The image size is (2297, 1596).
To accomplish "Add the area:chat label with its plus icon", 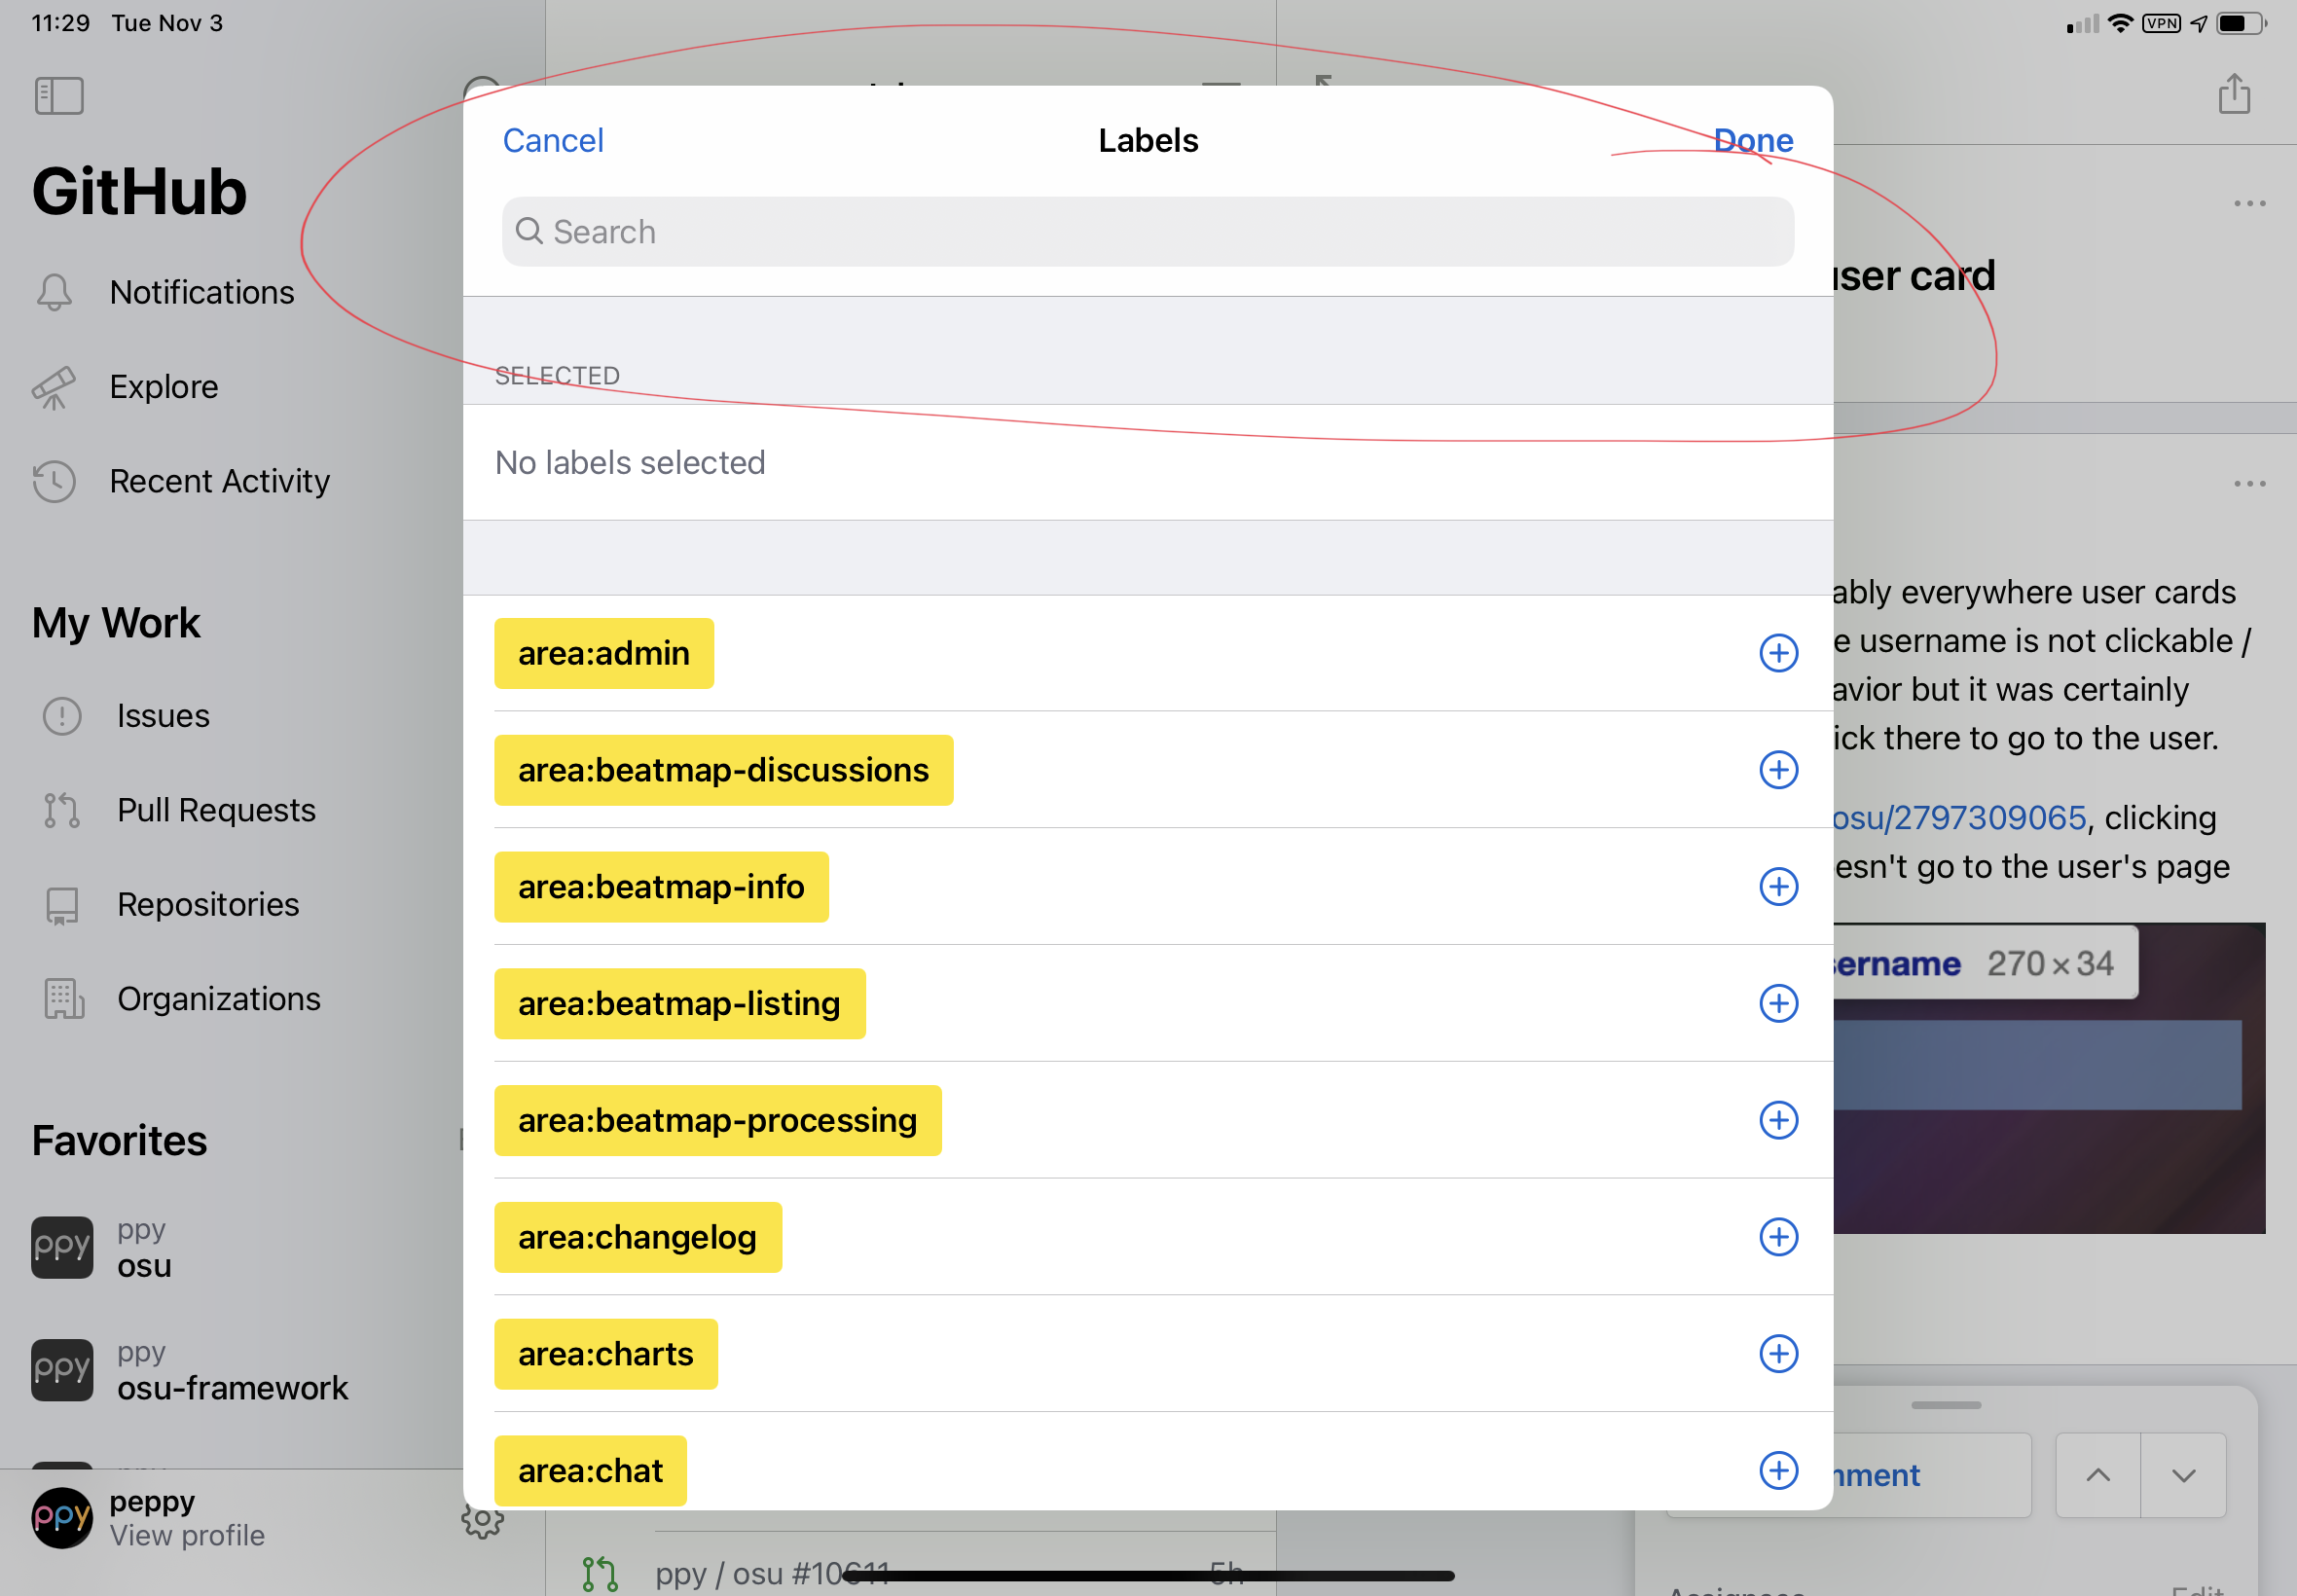I will pyautogui.click(x=1778, y=1470).
